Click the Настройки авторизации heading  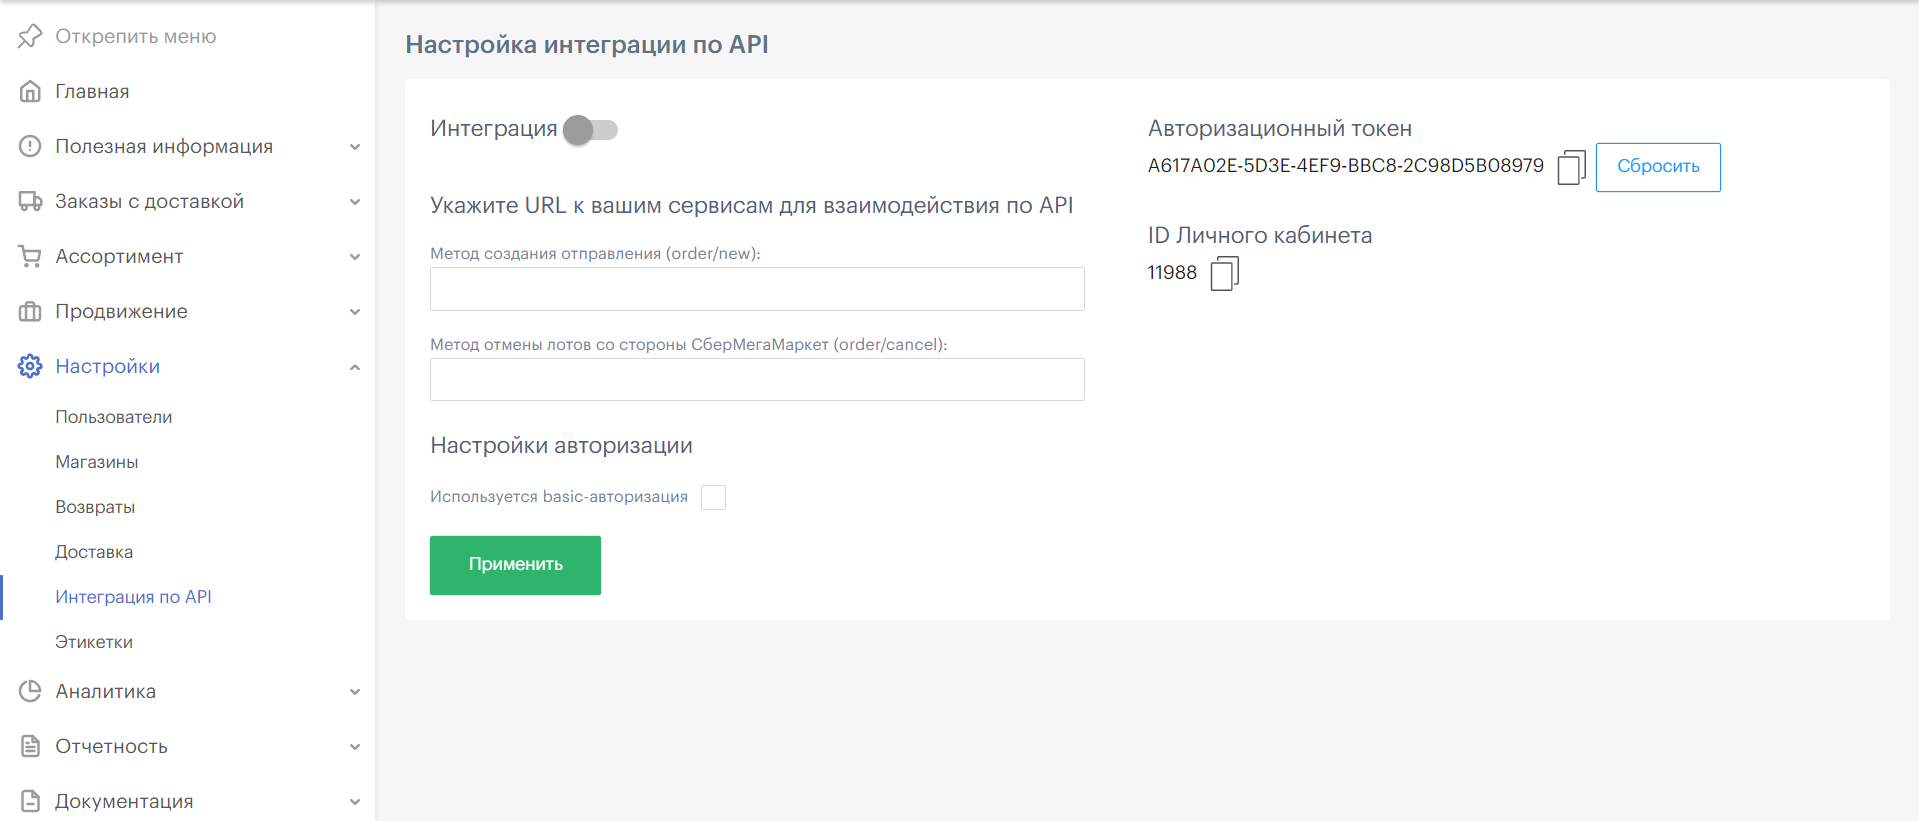(561, 445)
